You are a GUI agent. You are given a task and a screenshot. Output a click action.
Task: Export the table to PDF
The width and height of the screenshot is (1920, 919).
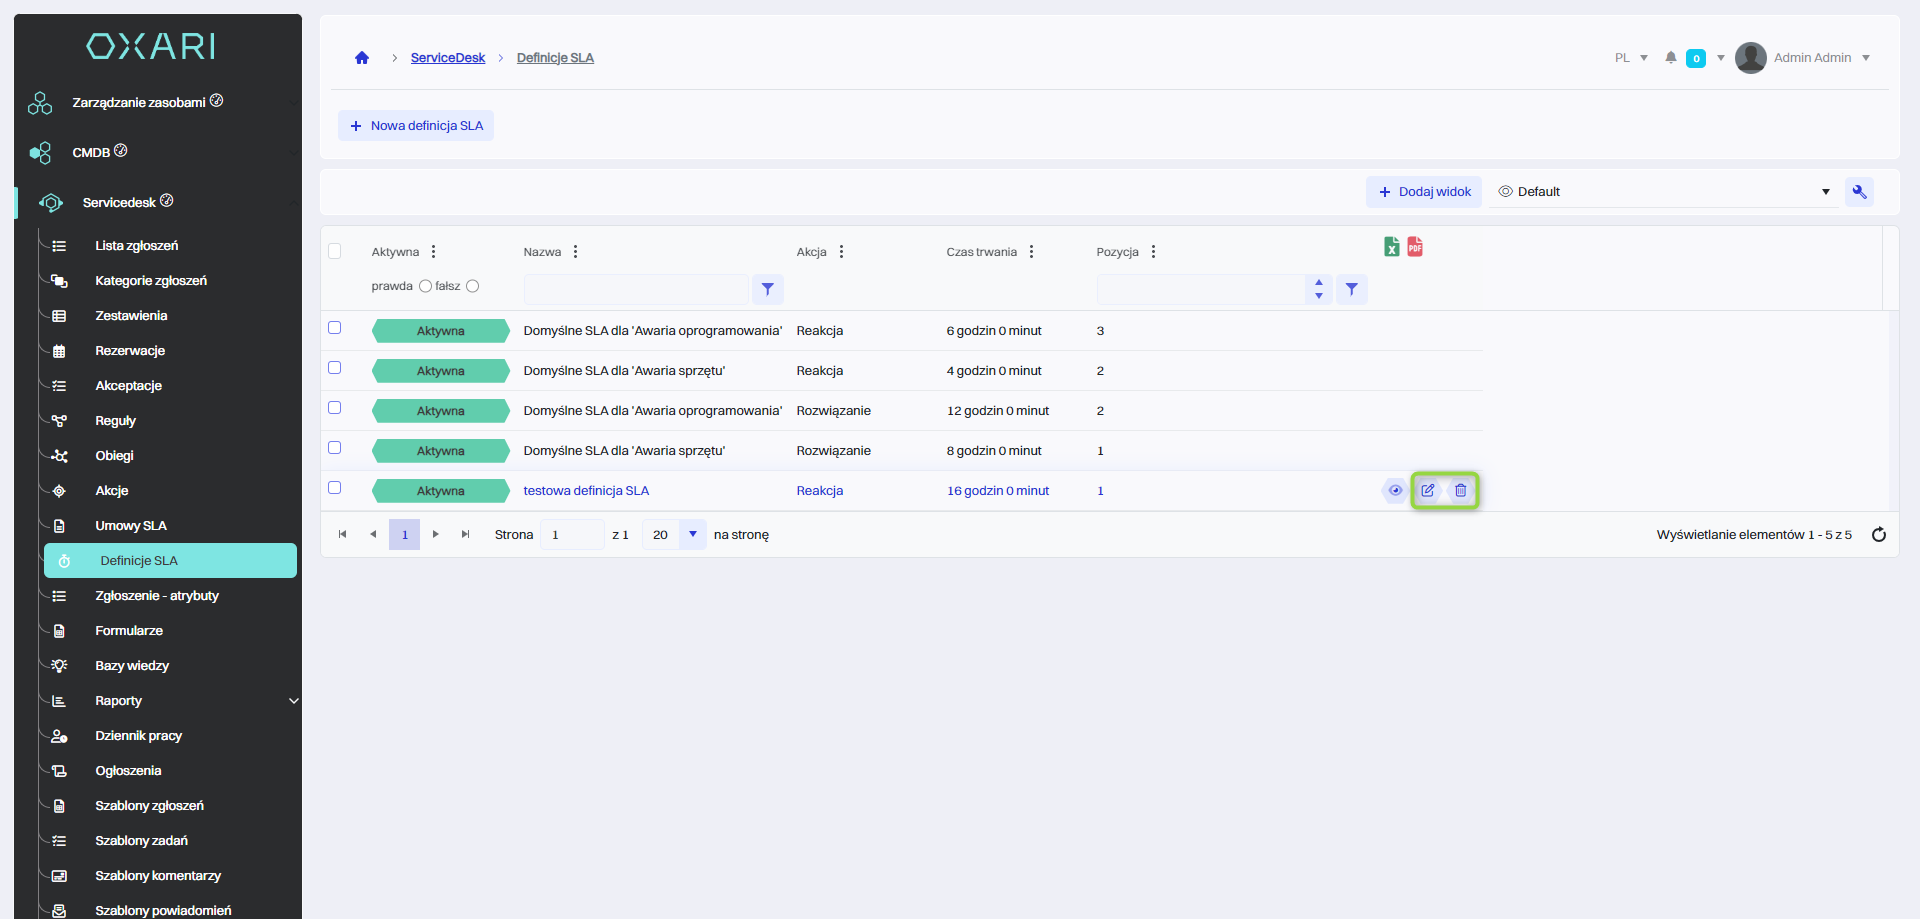(1415, 247)
